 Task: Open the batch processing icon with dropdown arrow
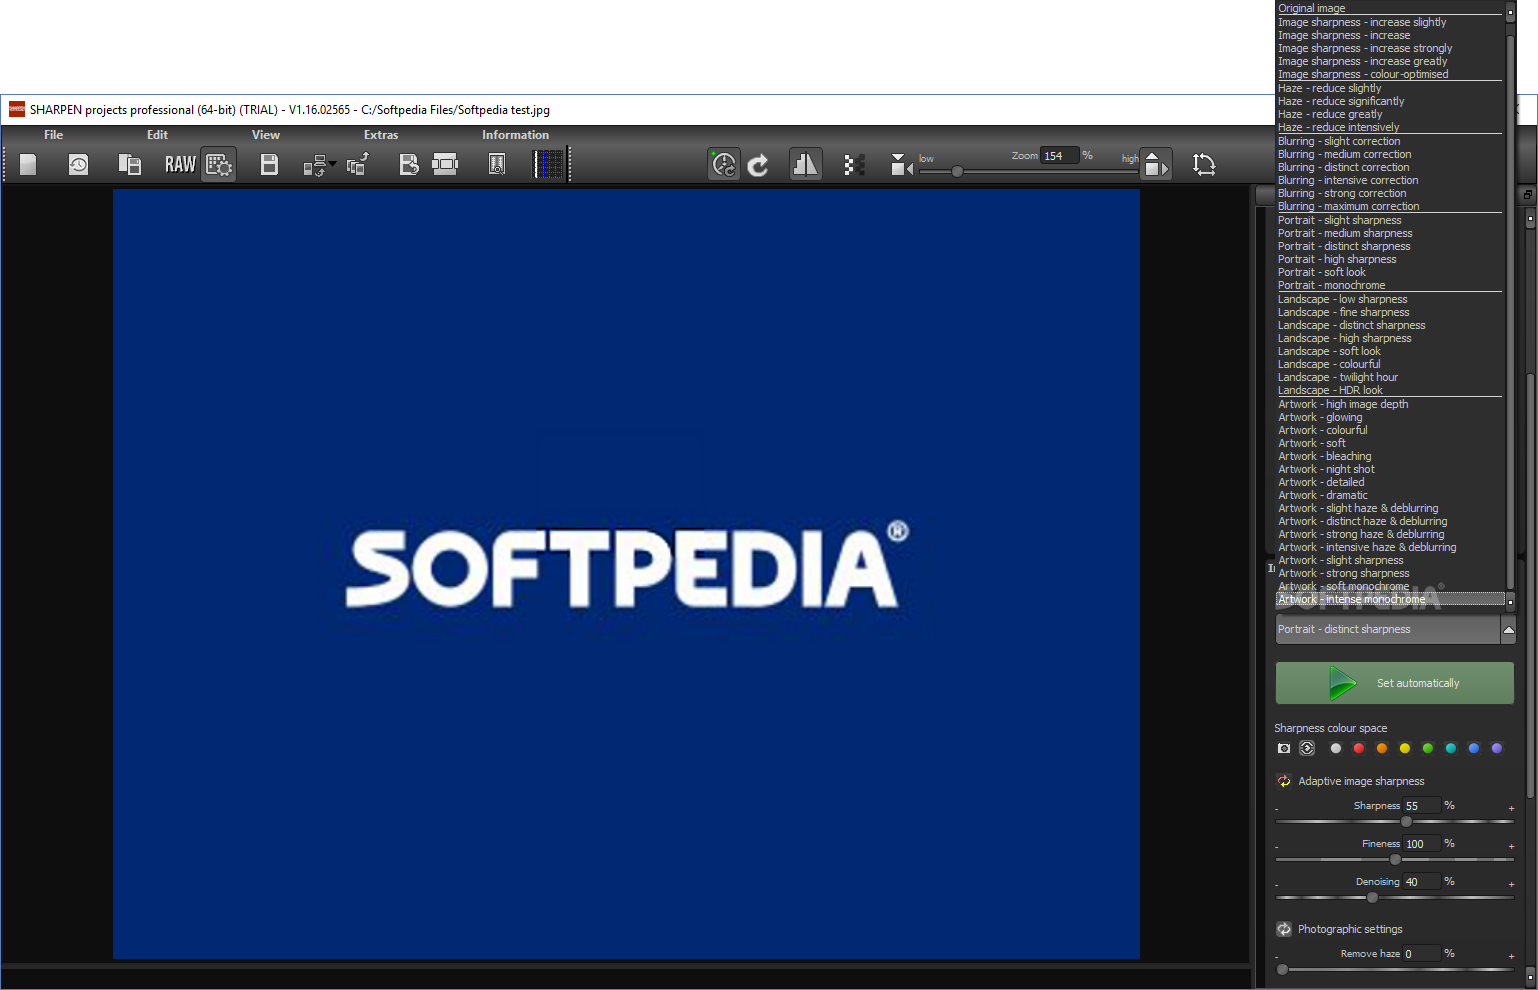[319, 164]
